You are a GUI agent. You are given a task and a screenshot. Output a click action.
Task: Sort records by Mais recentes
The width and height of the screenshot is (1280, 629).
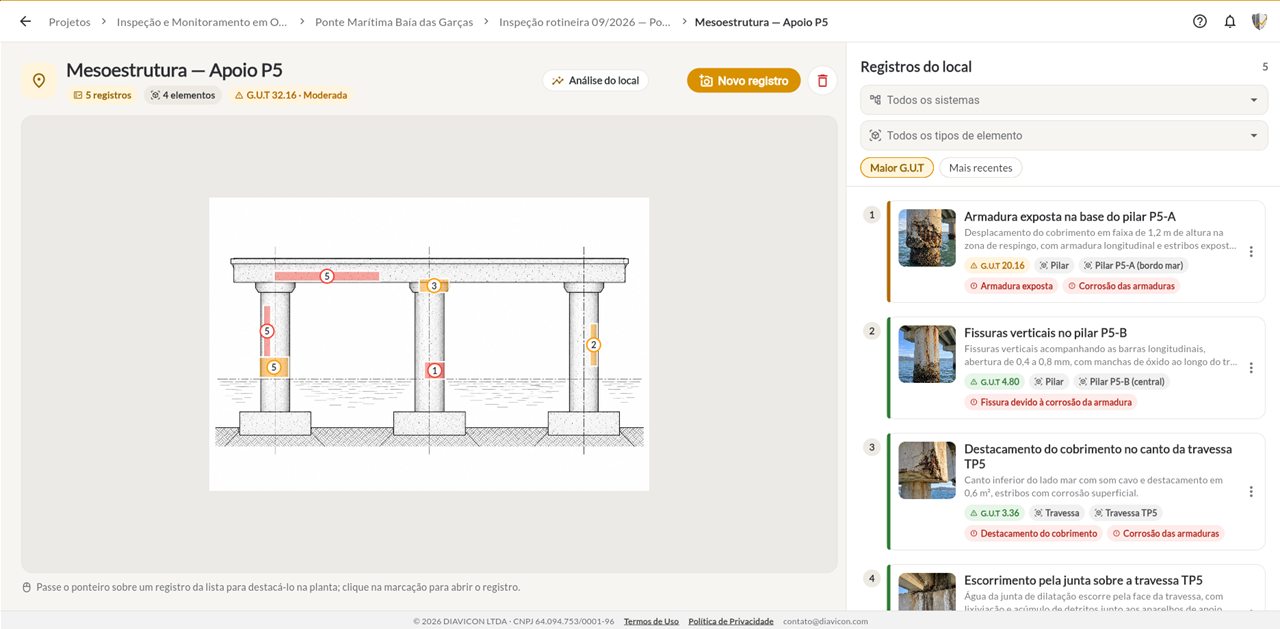point(981,168)
